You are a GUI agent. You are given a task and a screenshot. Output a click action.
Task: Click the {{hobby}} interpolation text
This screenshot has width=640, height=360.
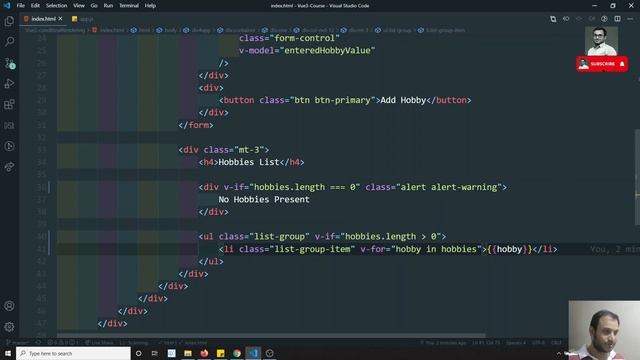(x=509, y=249)
